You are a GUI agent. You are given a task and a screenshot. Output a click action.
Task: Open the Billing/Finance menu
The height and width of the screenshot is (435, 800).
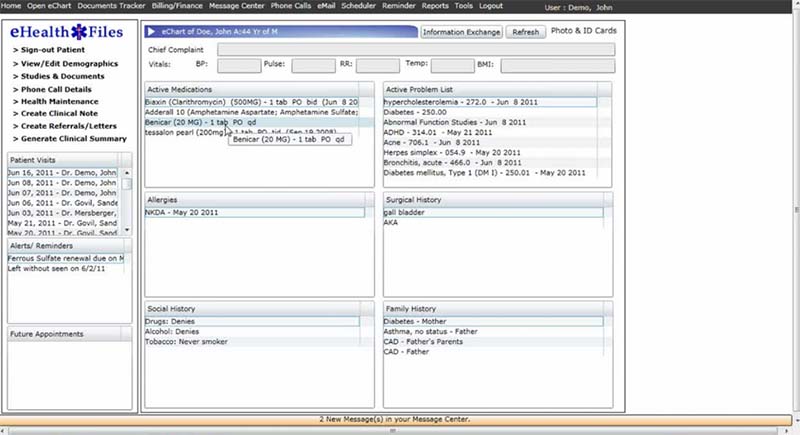coord(177,6)
